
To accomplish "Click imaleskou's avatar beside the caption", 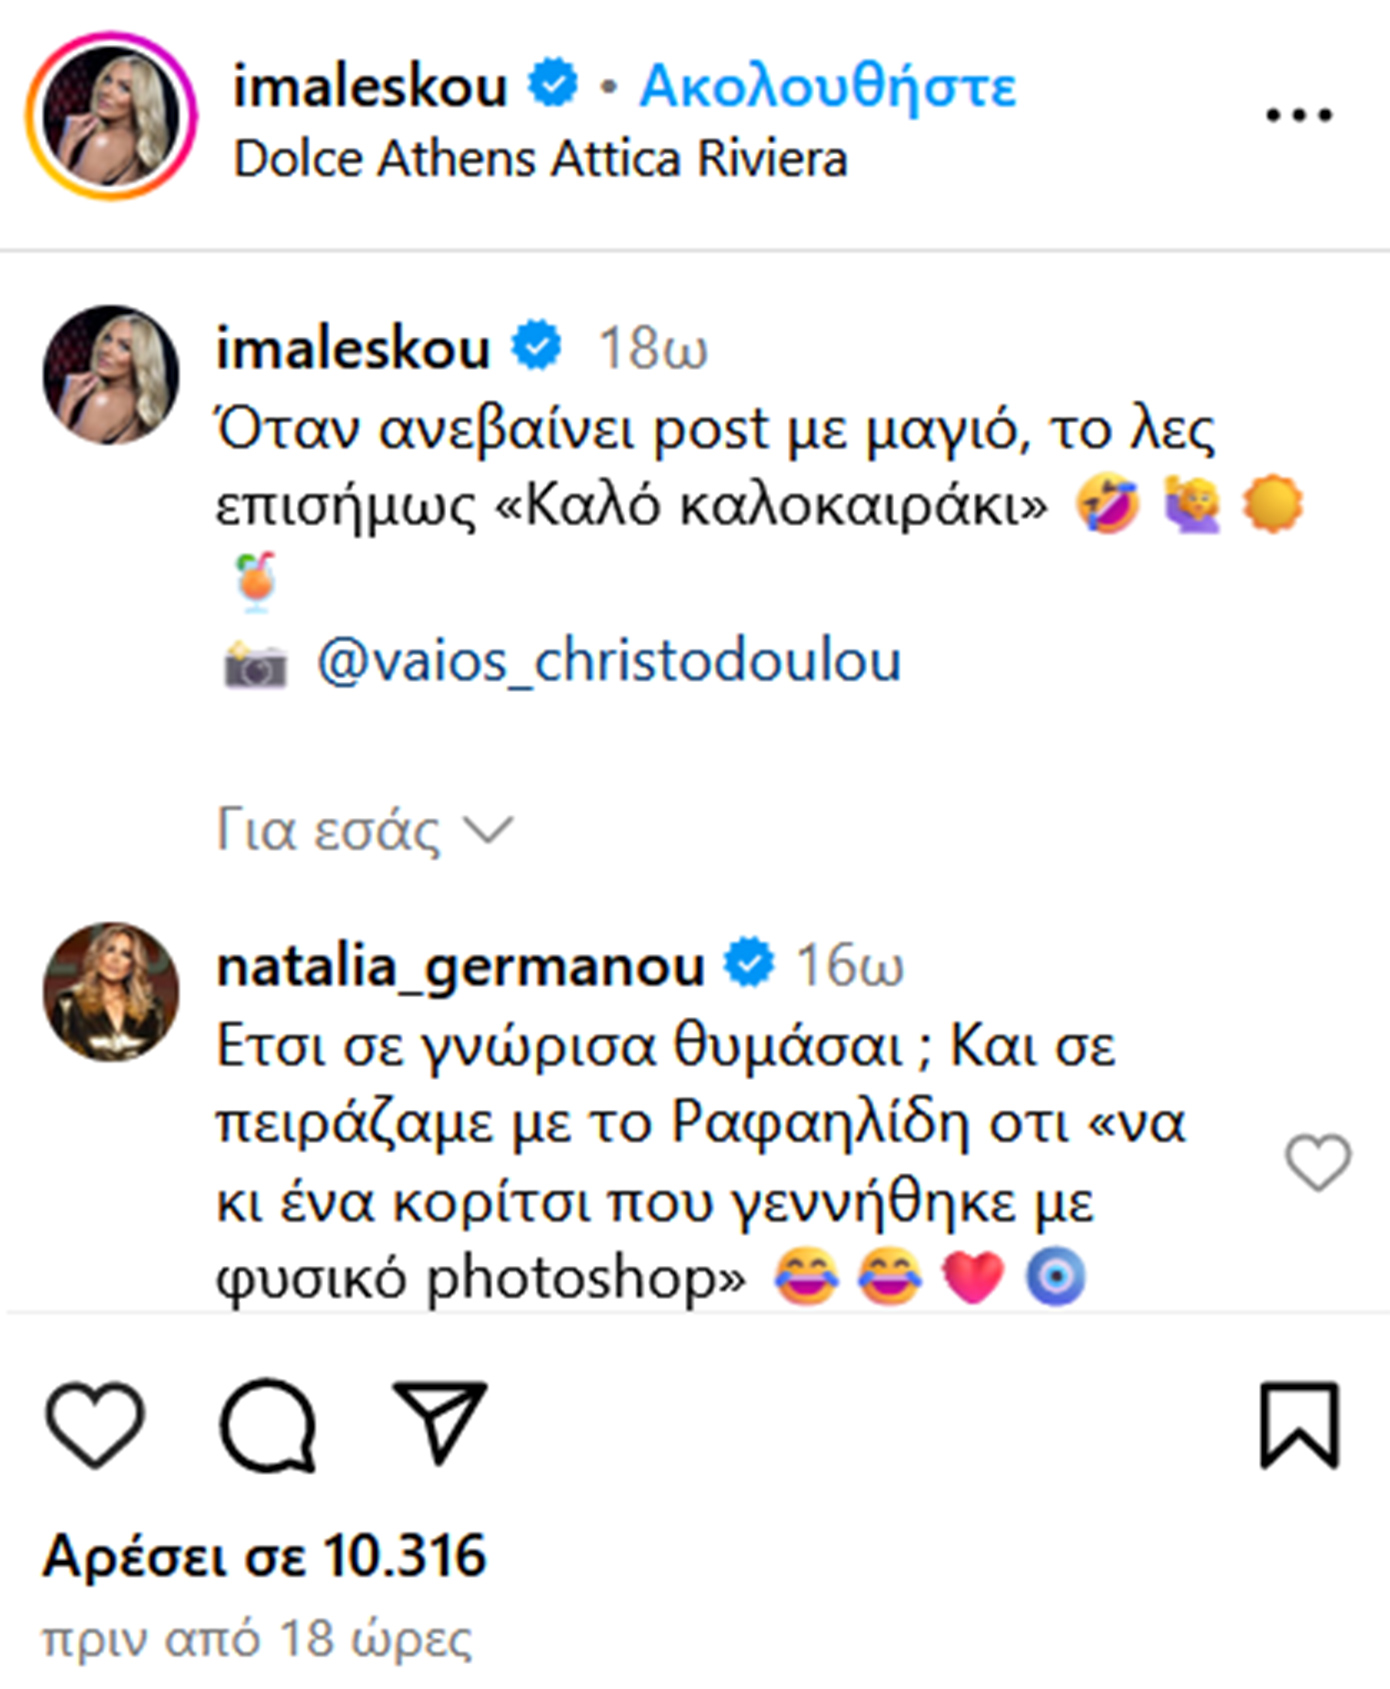I will coord(111,374).
